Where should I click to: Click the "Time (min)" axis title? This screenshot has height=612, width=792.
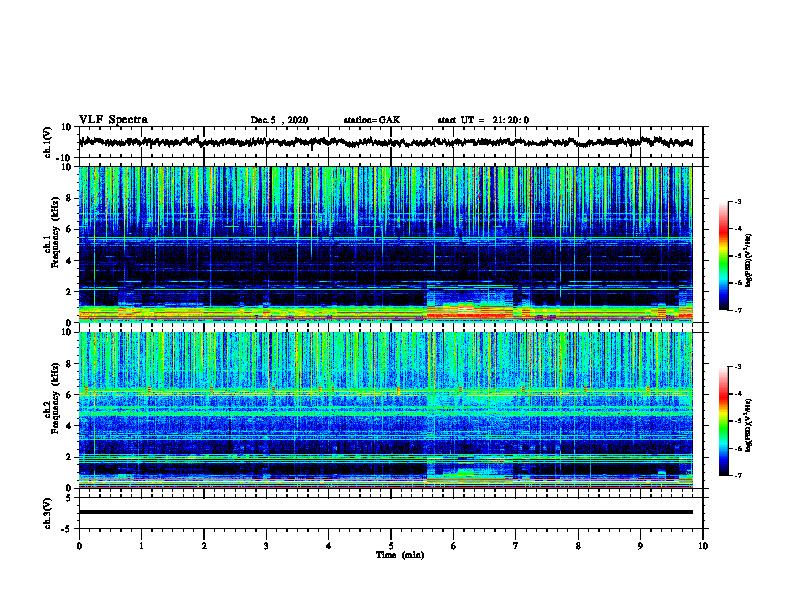pos(400,555)
